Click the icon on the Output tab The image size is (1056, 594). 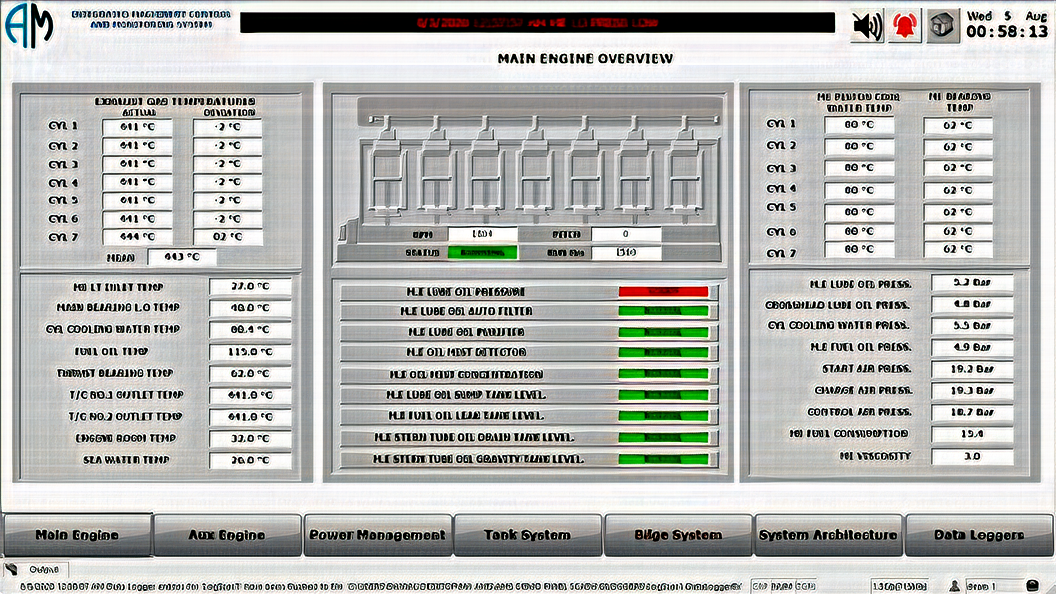pos(12,569)
